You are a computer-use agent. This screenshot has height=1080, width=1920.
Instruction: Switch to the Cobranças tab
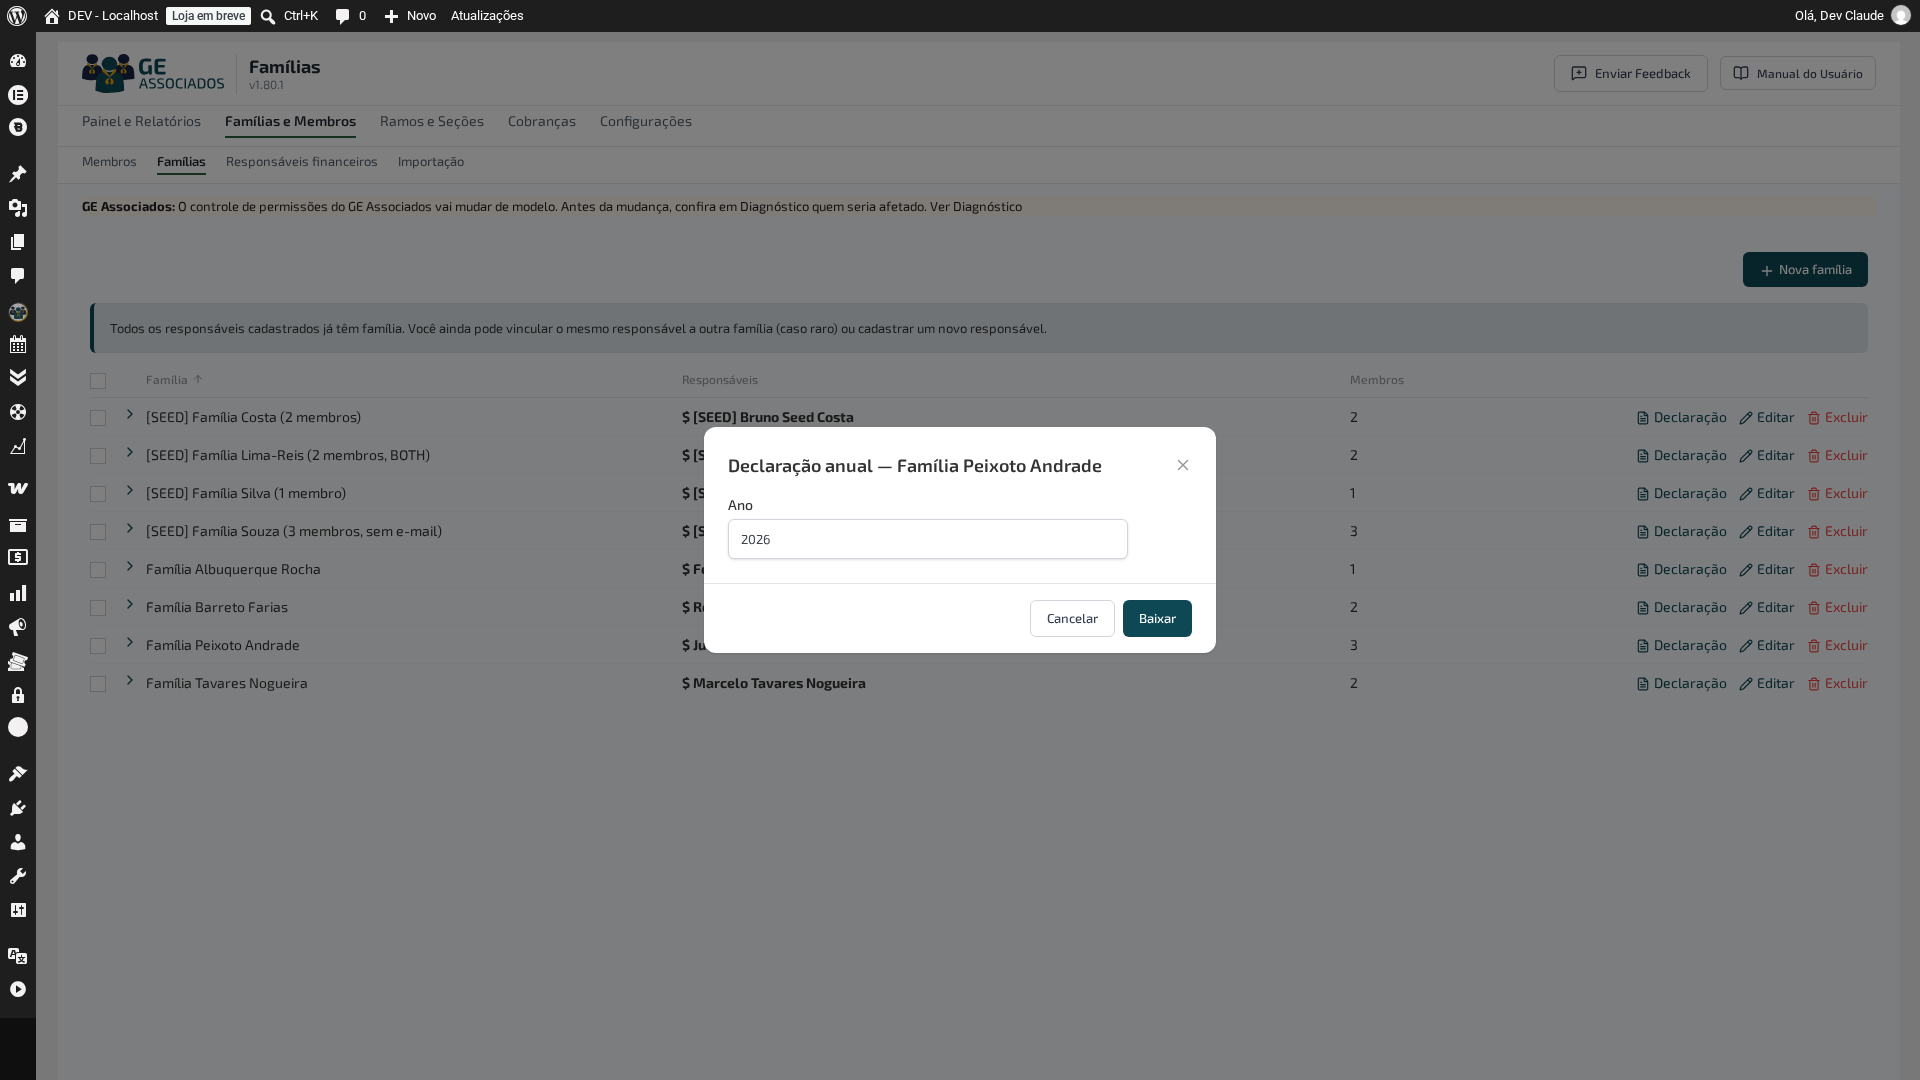542,121
